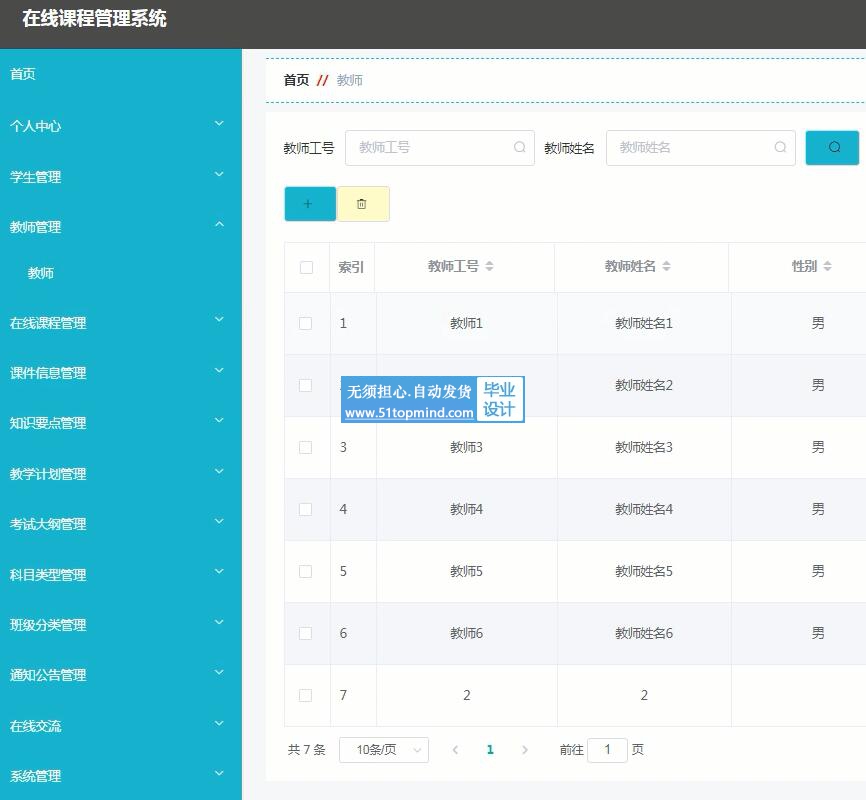This screenshot has width=866, height=800.
Task: Check the row for 教师1
Action: 305,323
